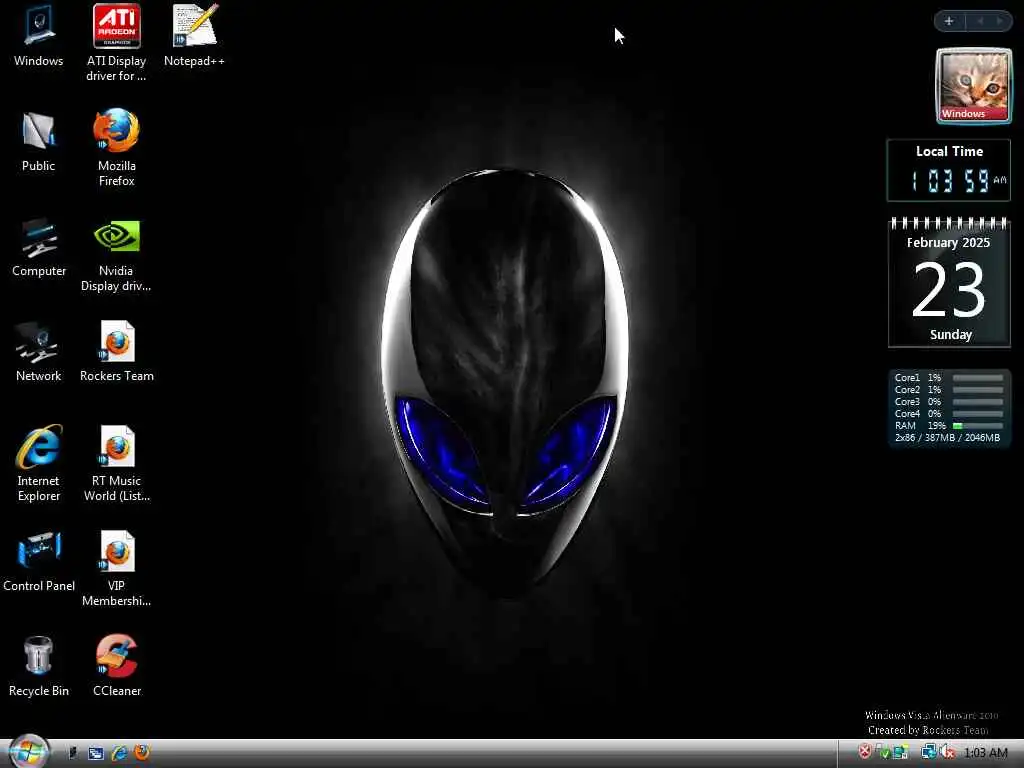Viewport: 1024px width, 768px height.
Task: Launch Firefox from Quick Launch bar
Action: 142,752
